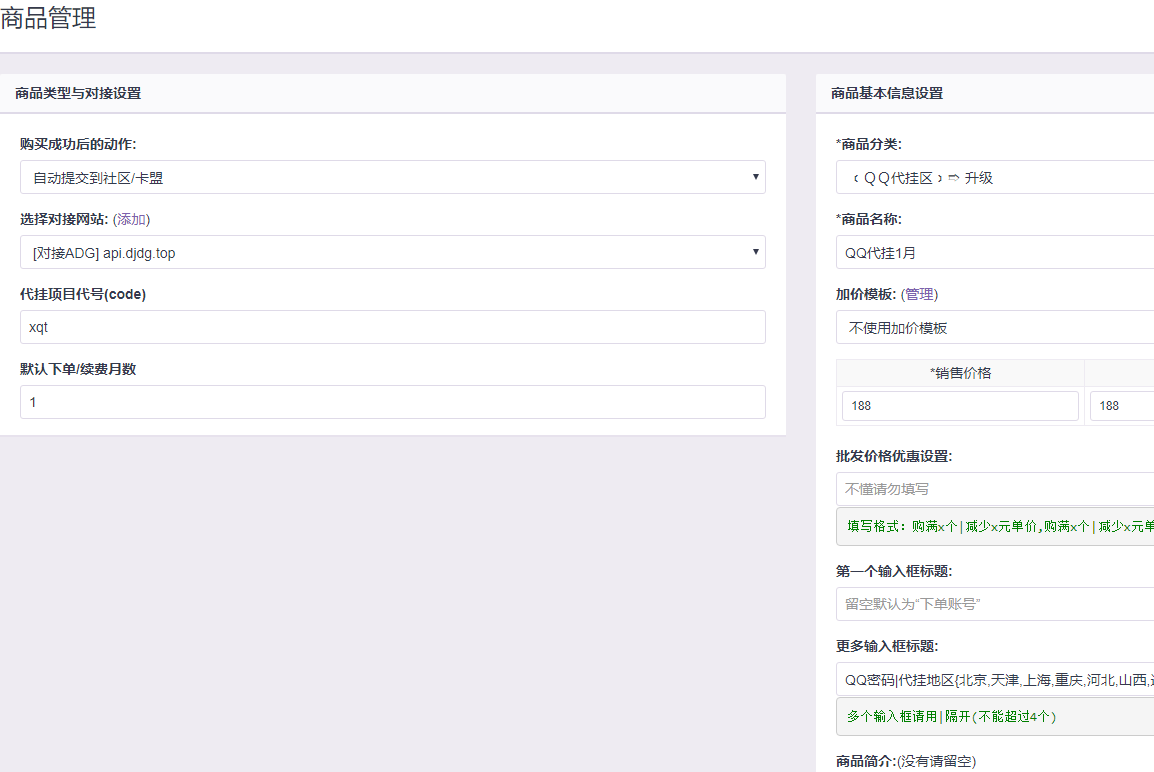
Task: Click the 添加 link beside 选择对接网站
Action: click(131, 219)
